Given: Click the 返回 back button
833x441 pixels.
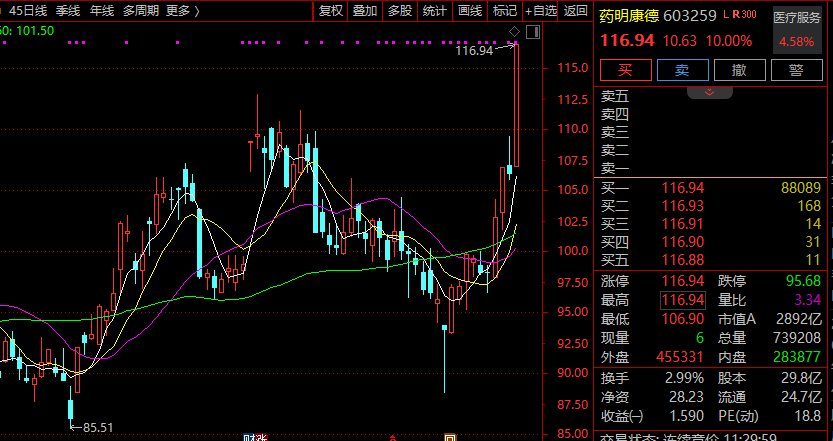Looking at the screenshot, I should pyautogui.click(x=575, y=11).
